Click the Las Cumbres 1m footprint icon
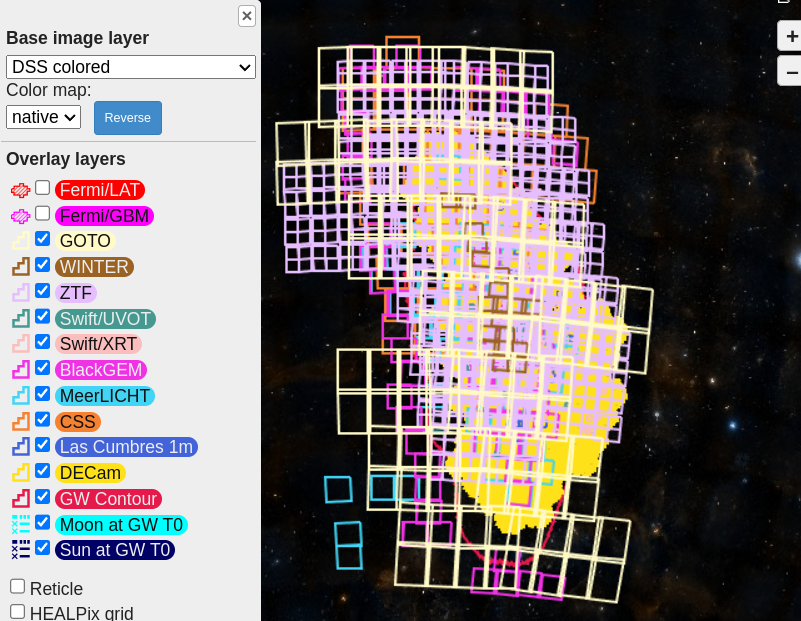This screenshot has width=801, height=621. [x=21, y=447]
